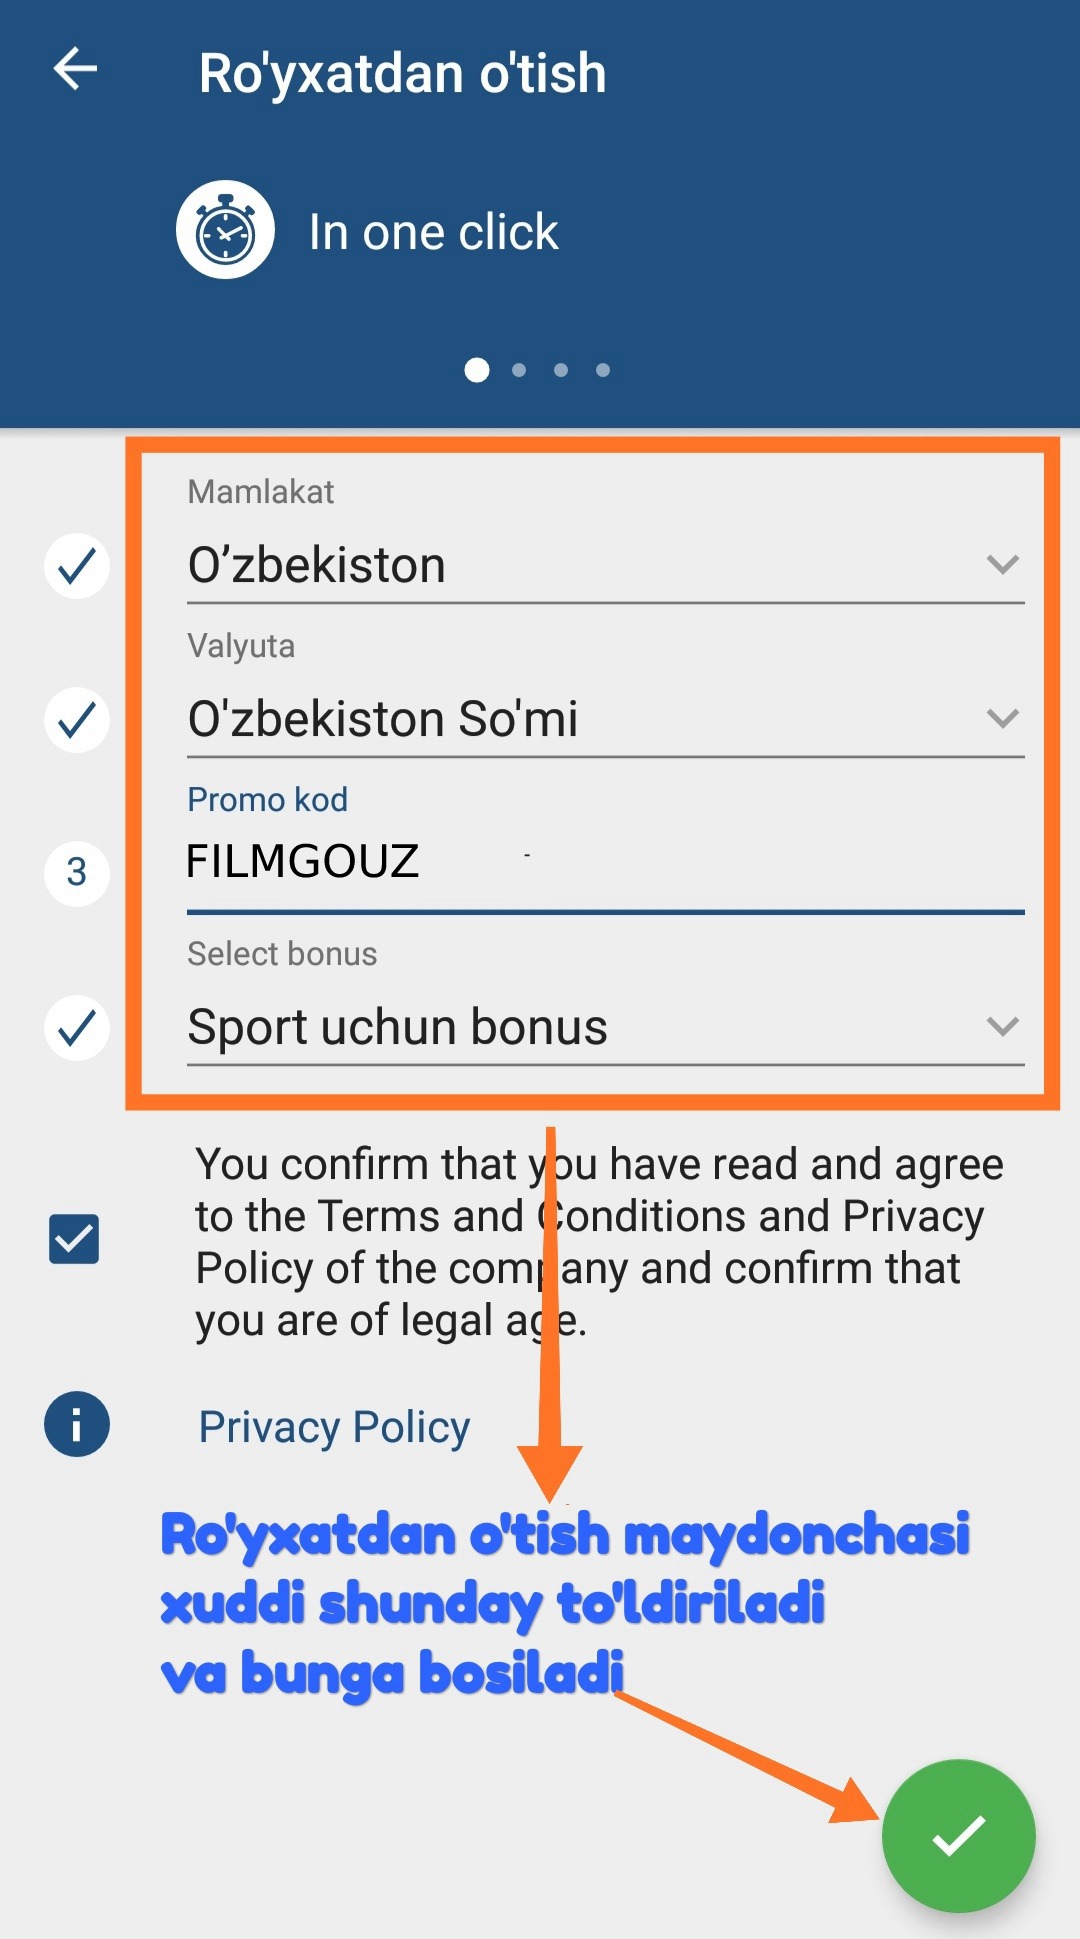Tap the back arrow icon

click(x=75, y=70)
